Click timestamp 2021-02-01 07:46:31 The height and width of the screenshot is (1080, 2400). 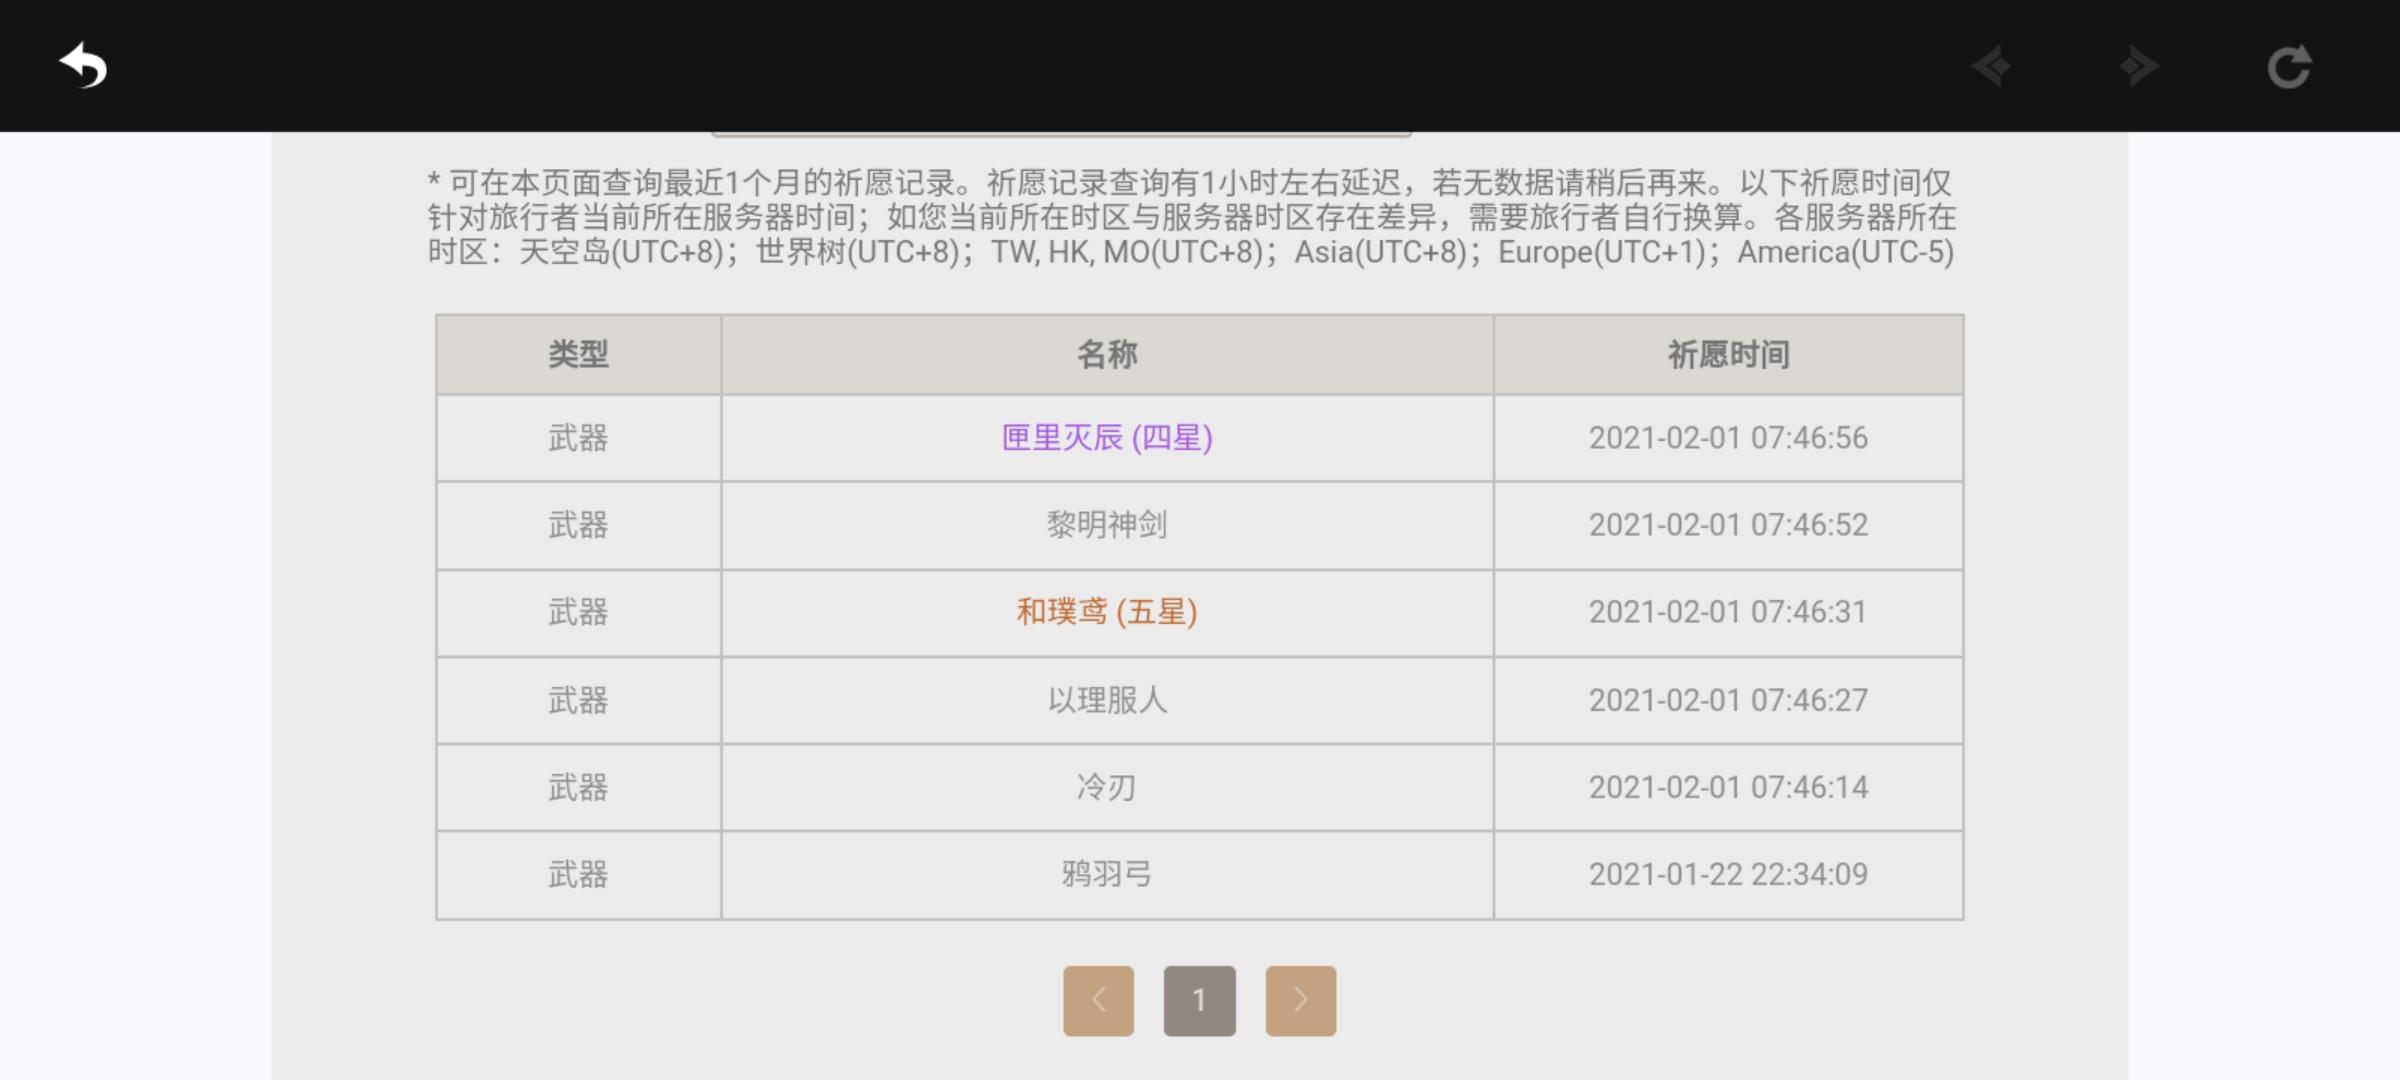pyautogui.click(x=1728, y=612)
